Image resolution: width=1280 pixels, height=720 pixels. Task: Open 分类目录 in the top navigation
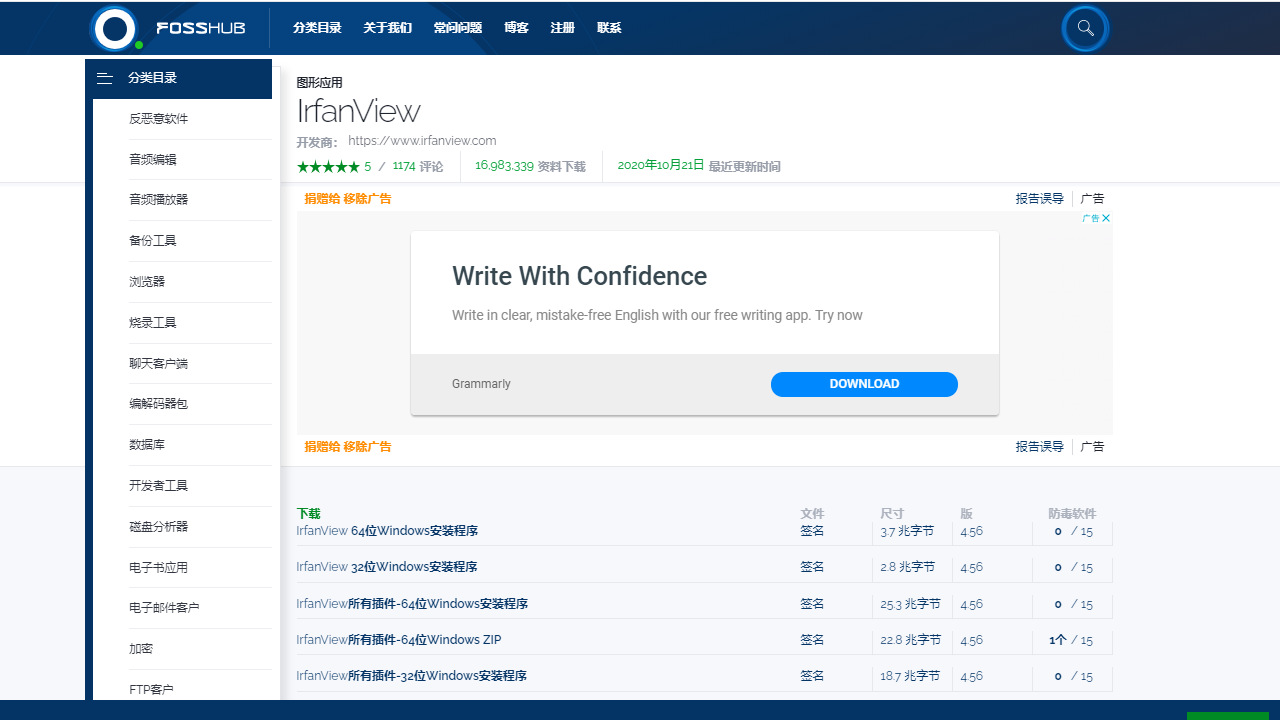tap(317, 28)
